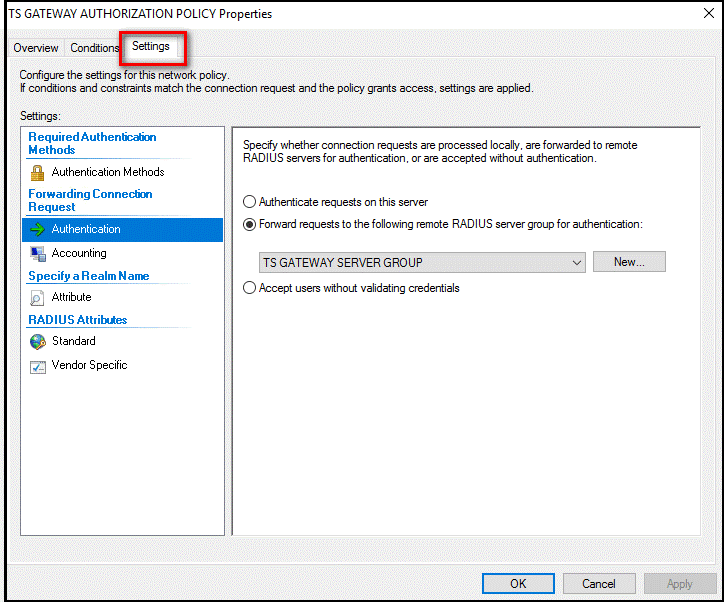724x602 pixels.
Task: Click the Forwarding Connection Request heading
Action: click(90, 200)
